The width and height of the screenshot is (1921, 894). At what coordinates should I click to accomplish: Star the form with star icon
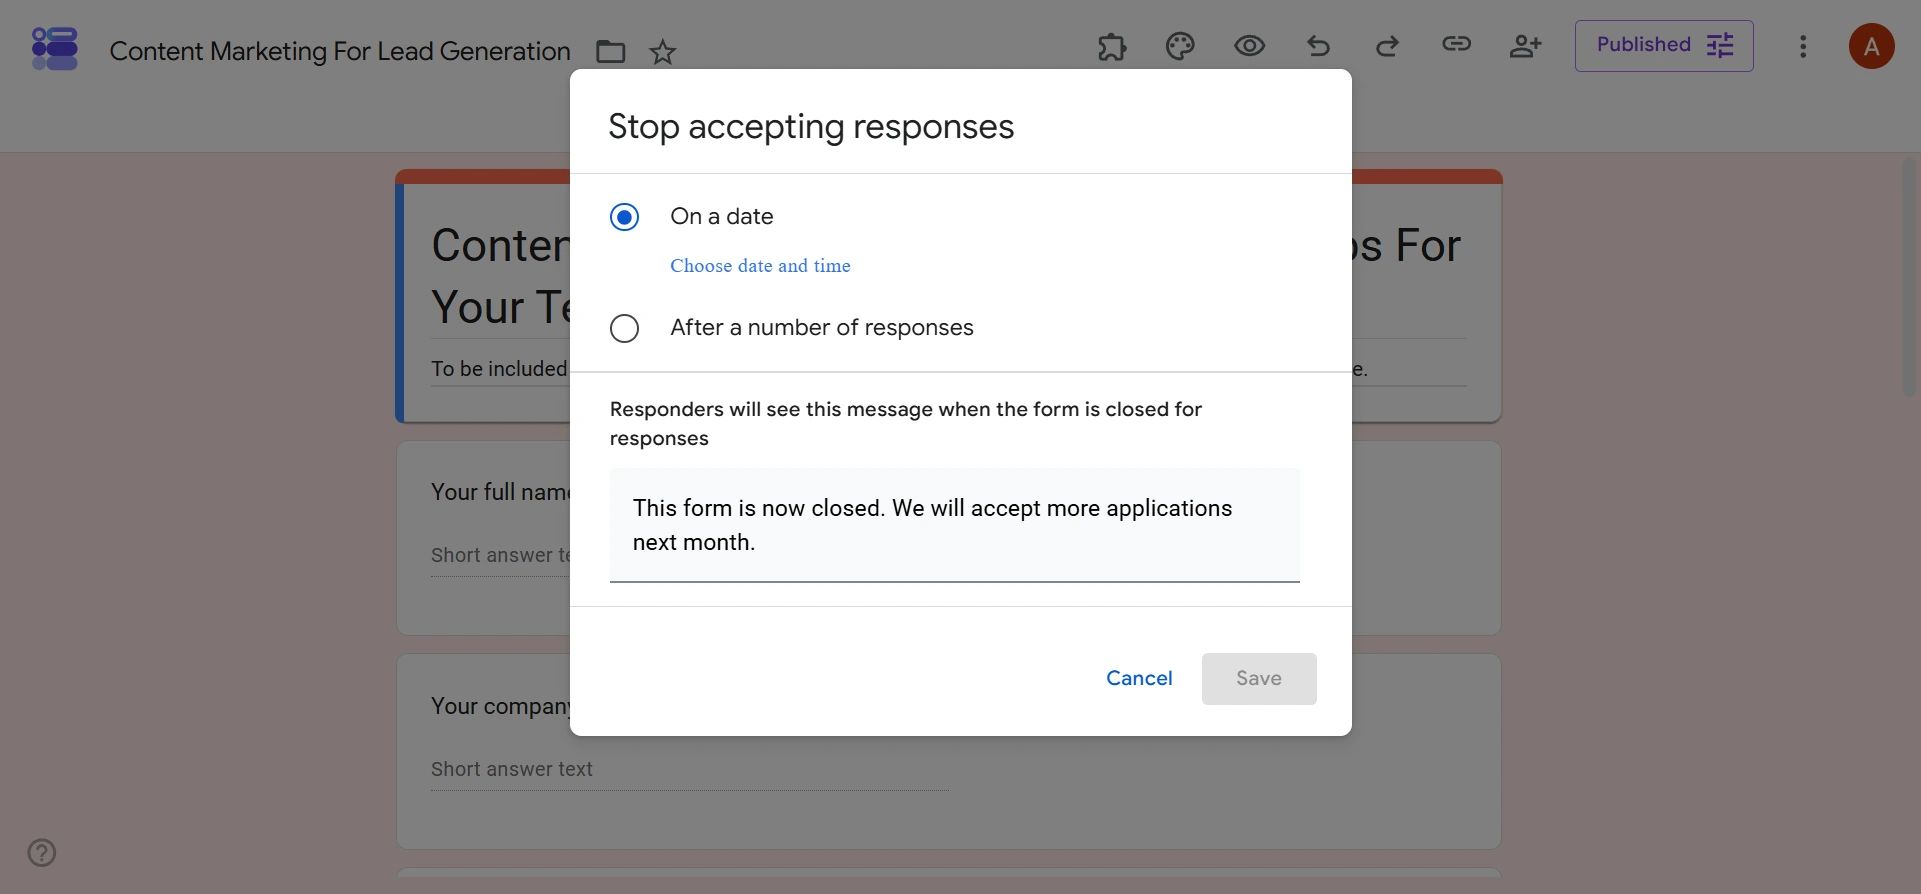[x=663, y=51]
